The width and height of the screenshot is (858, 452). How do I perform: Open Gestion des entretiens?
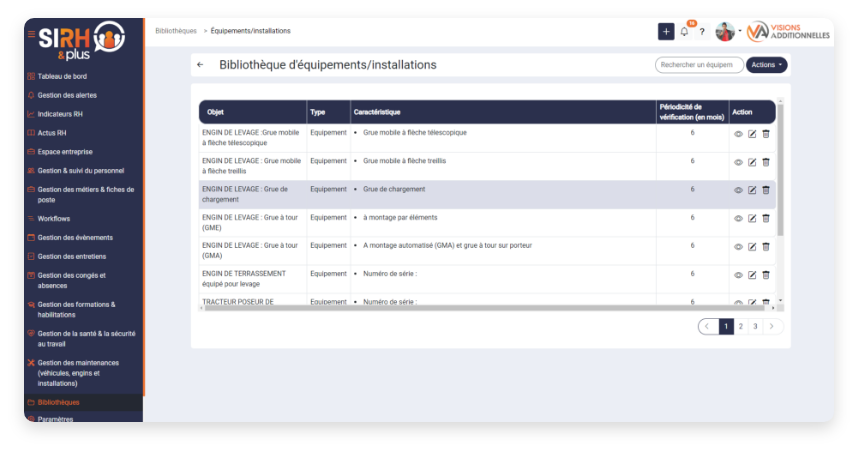[x=72, y=257]
